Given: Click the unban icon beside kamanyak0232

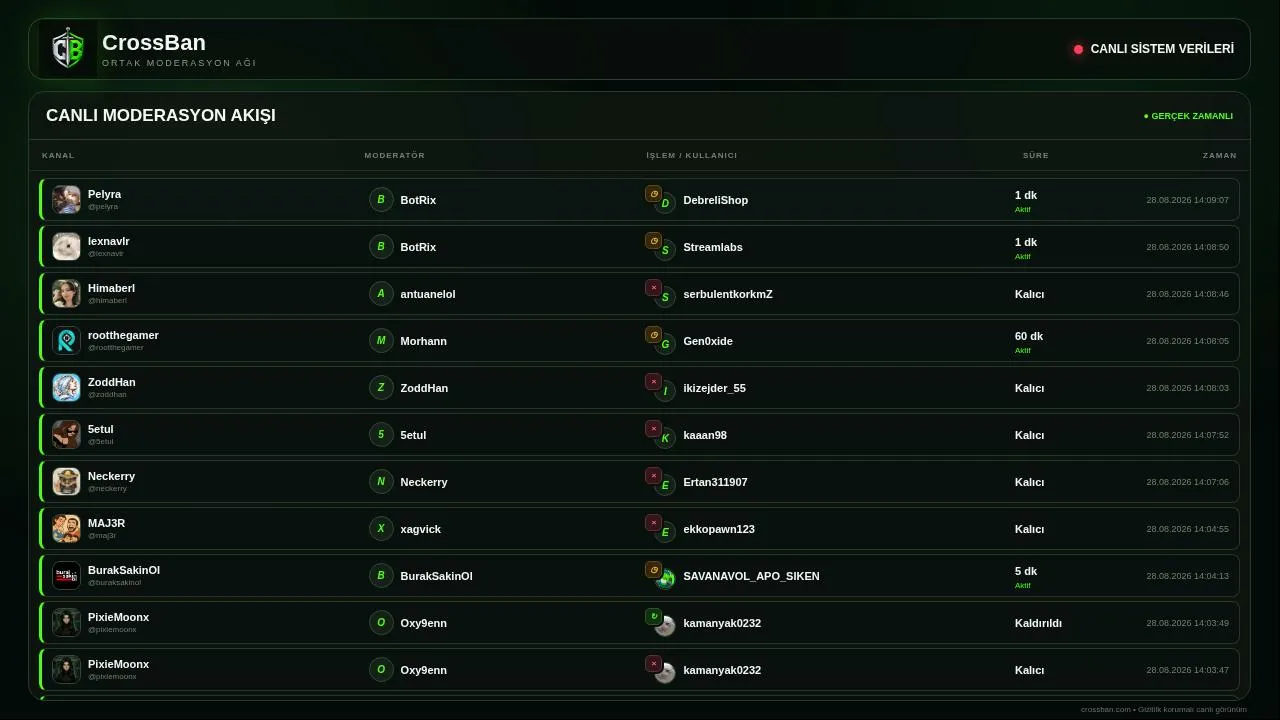Looking at the screenshot, I should 653,617.
